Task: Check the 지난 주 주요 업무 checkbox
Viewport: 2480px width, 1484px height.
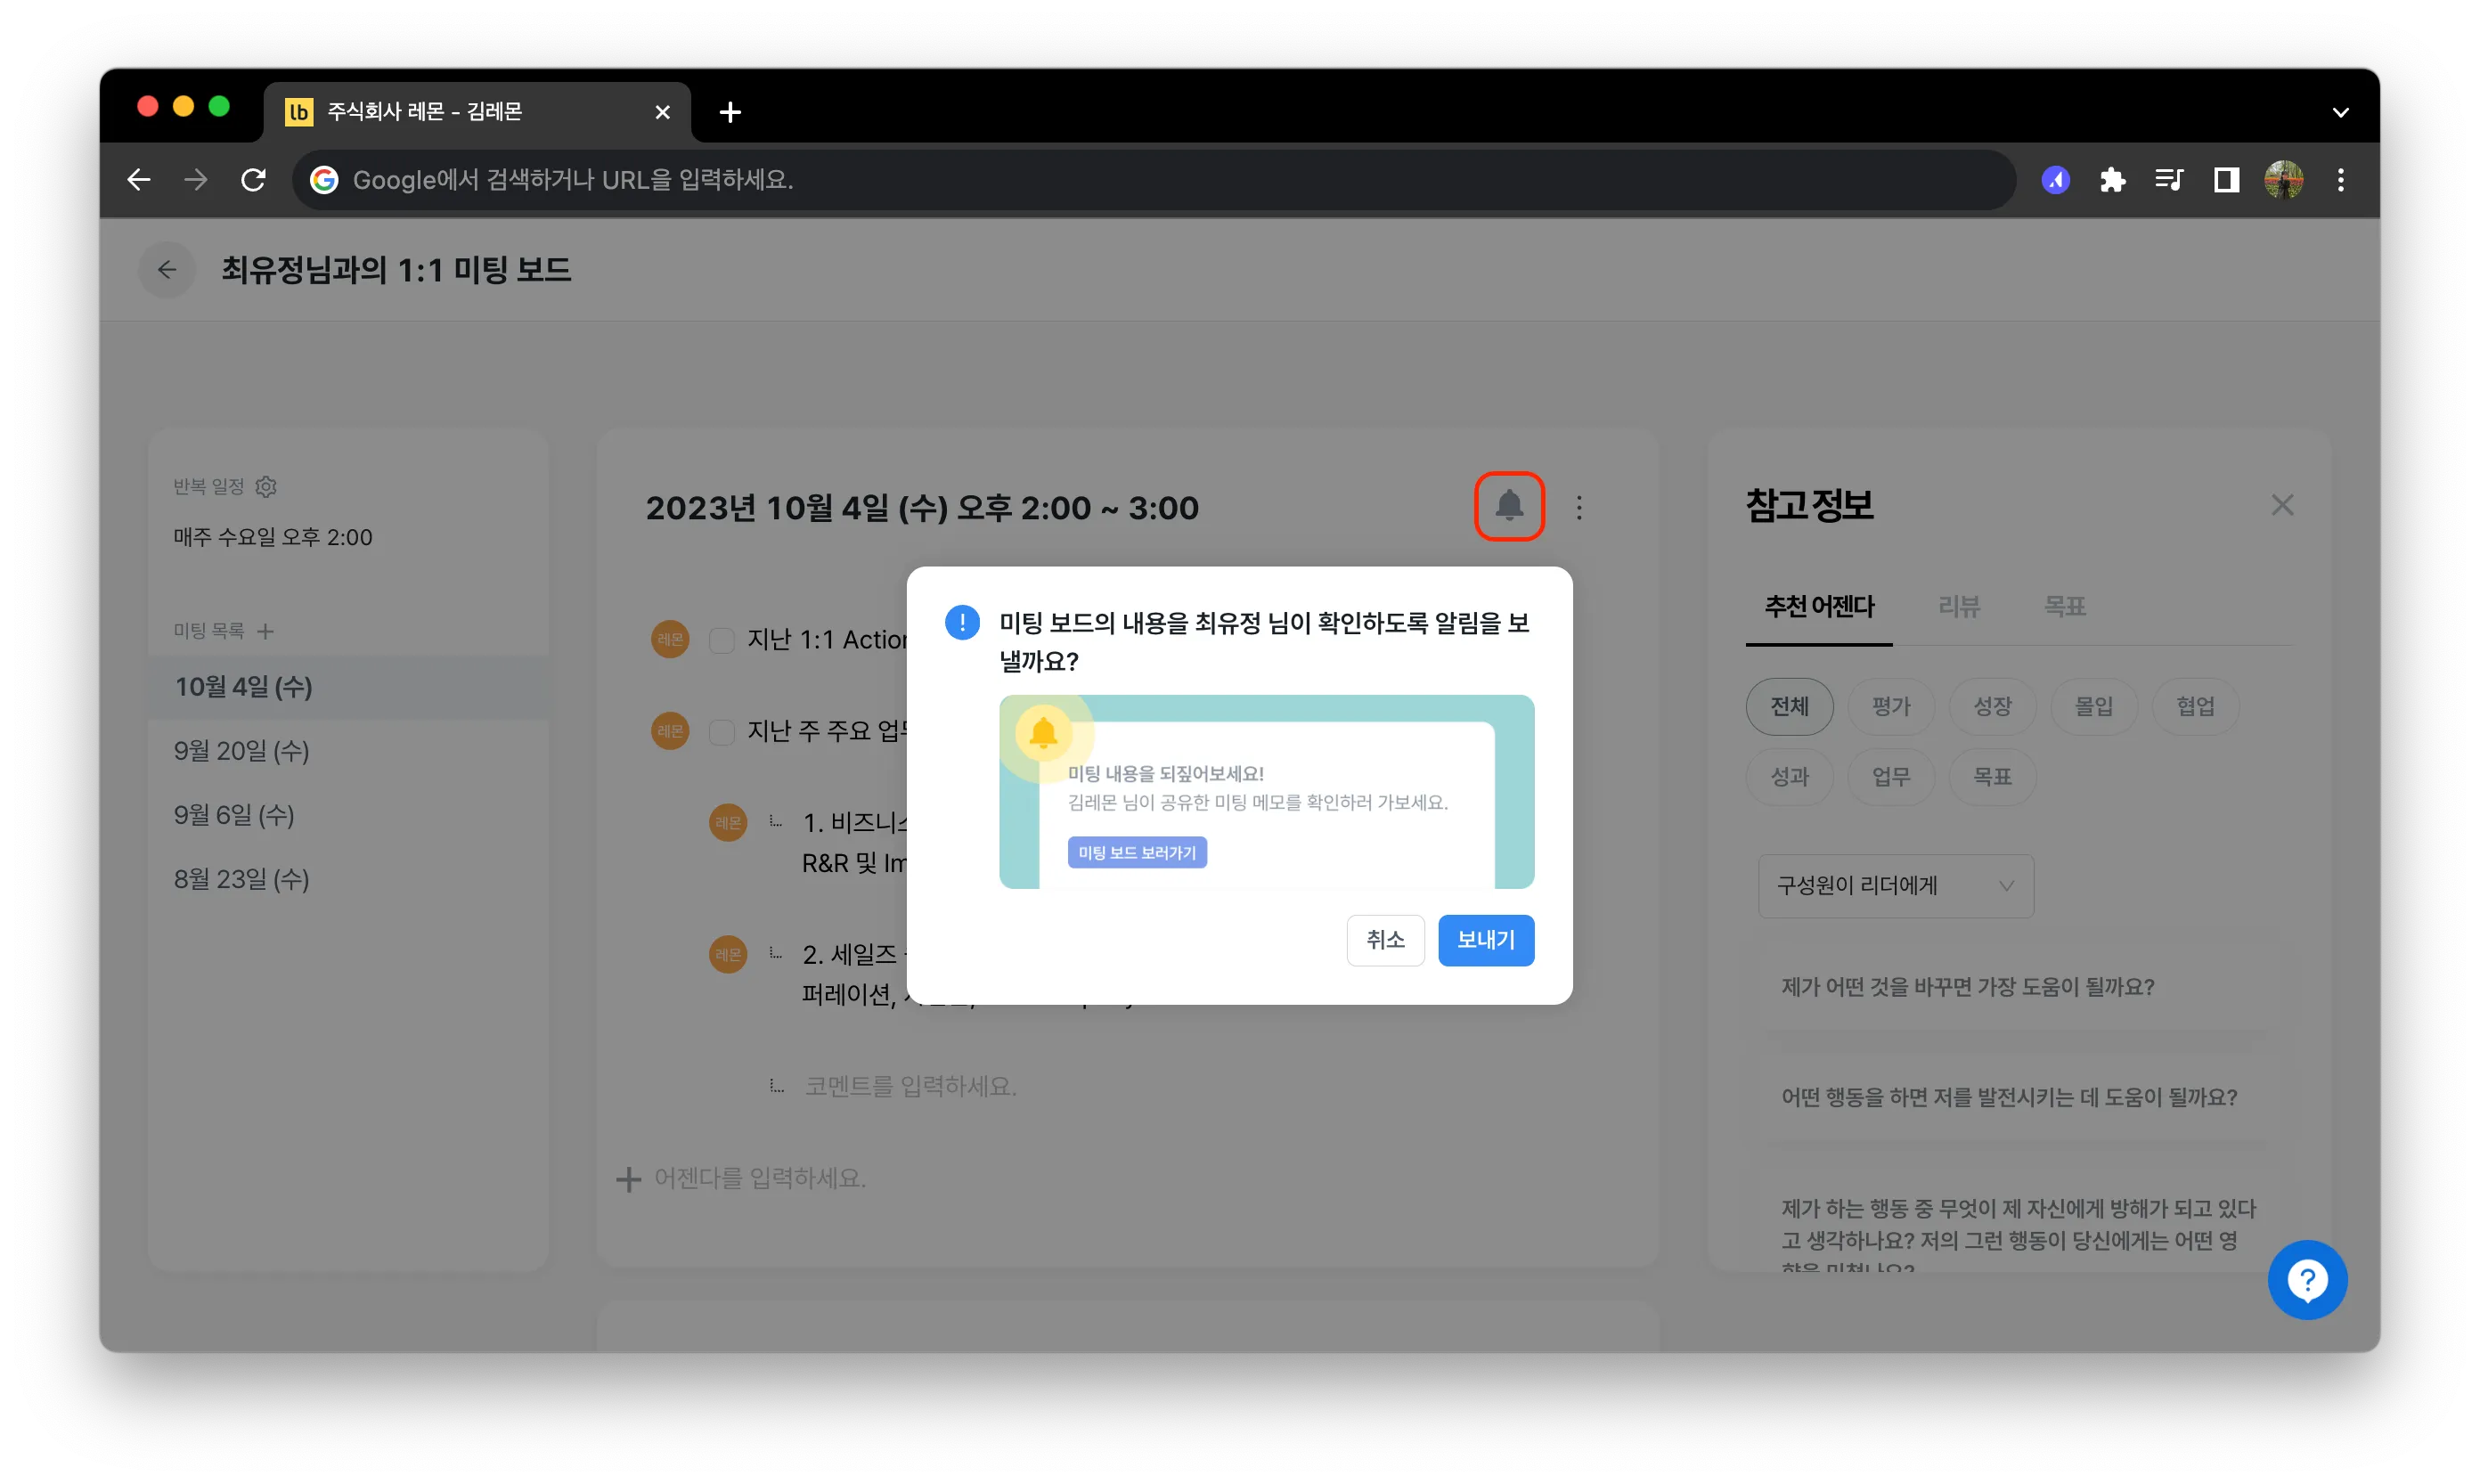Action: pos(721,732)
